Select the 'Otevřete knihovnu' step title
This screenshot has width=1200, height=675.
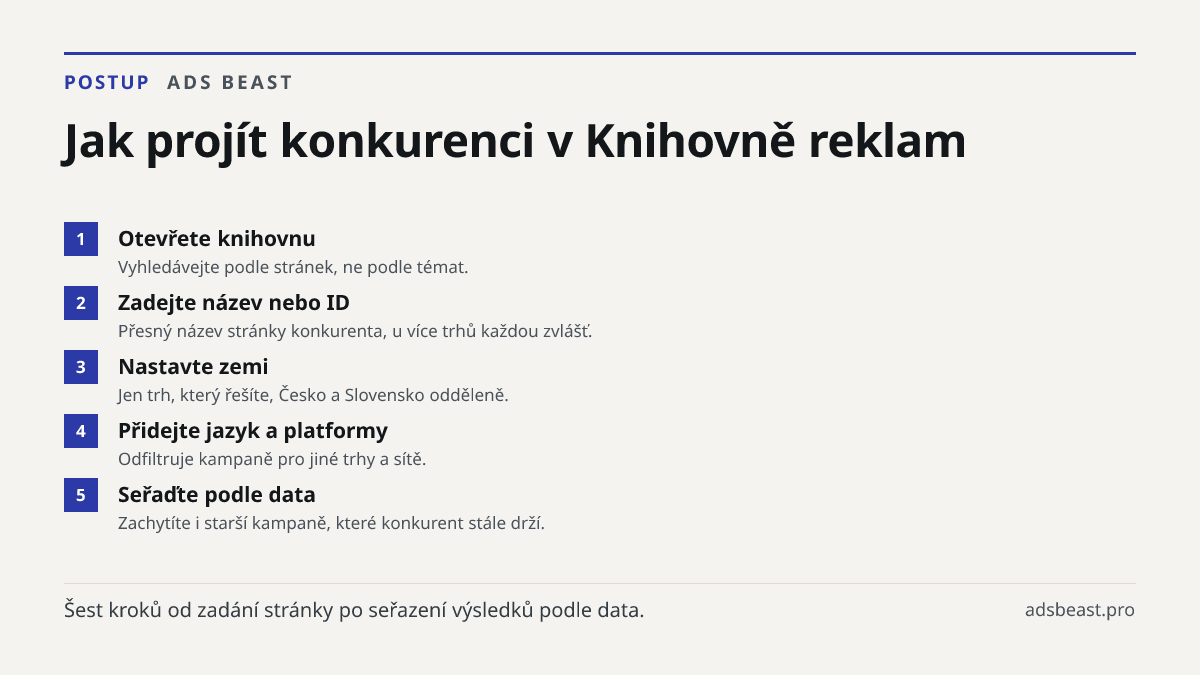[x=217, y=239]
